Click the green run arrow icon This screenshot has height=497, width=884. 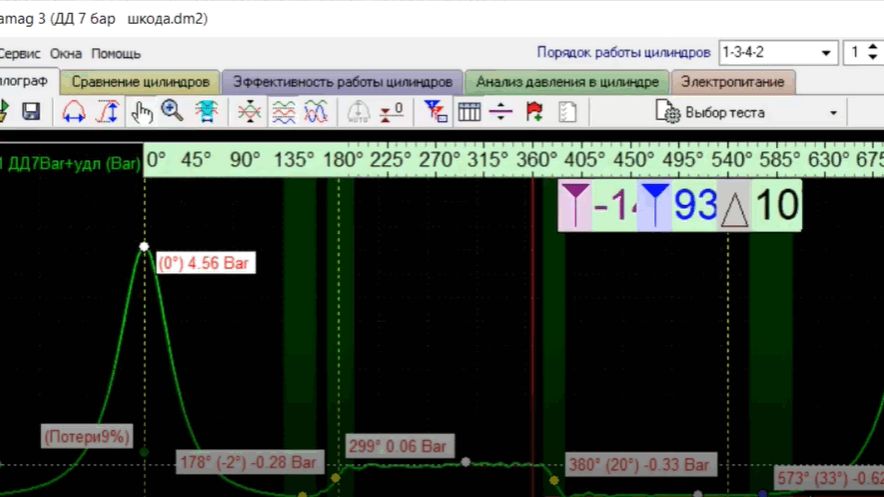point(3,111)
